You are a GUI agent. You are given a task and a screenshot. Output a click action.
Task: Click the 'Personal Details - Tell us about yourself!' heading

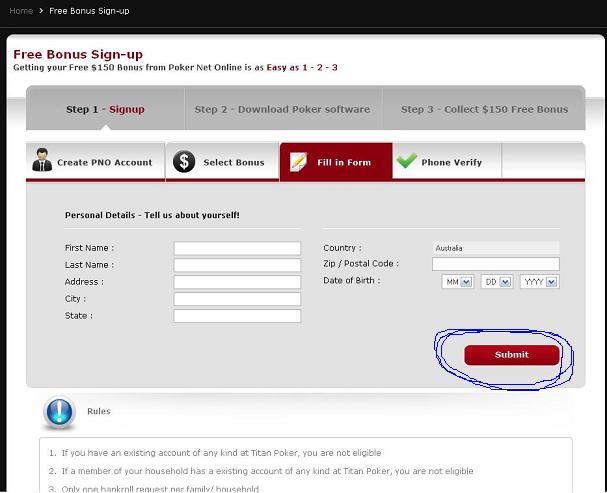pyautogui.click(x=152, y=215)
